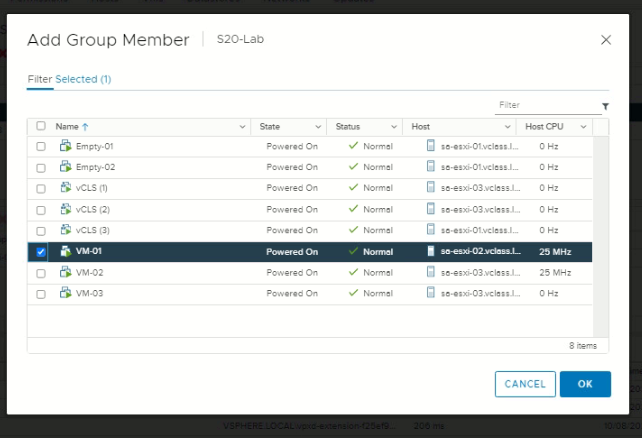Click the VM icon next to vCLS (1)

66,187
